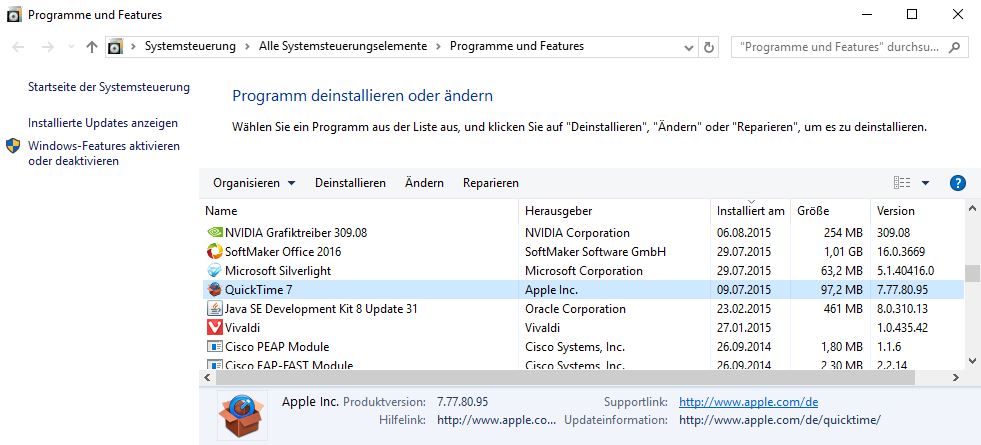Click the vertical scrollbar up arrow
The width and height of the screenshot is (981, 445).
972,208
